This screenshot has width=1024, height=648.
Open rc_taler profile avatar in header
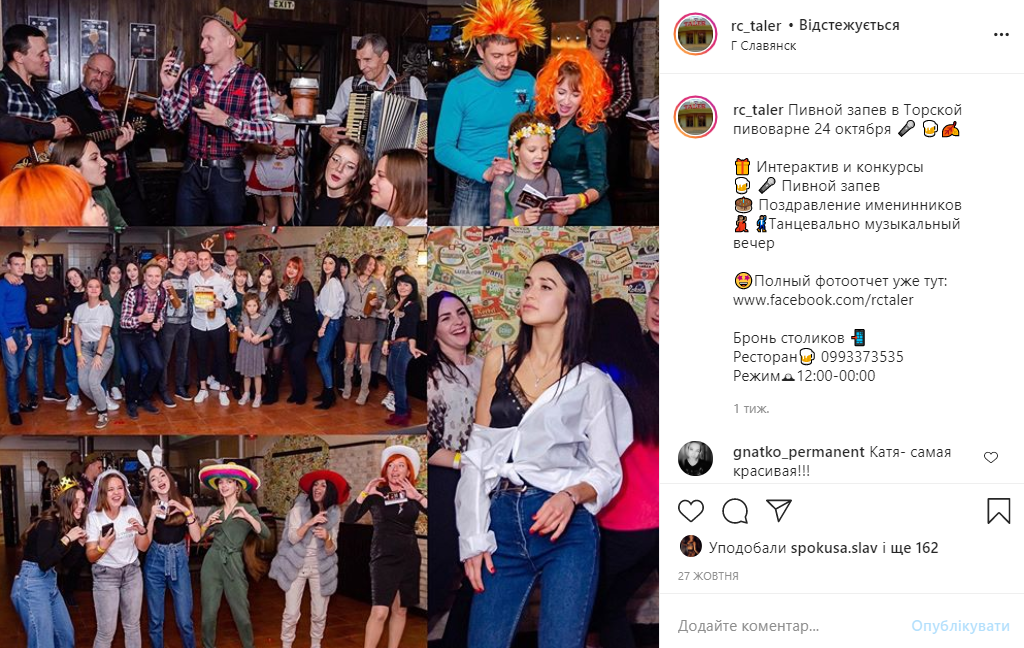[696, 34]
